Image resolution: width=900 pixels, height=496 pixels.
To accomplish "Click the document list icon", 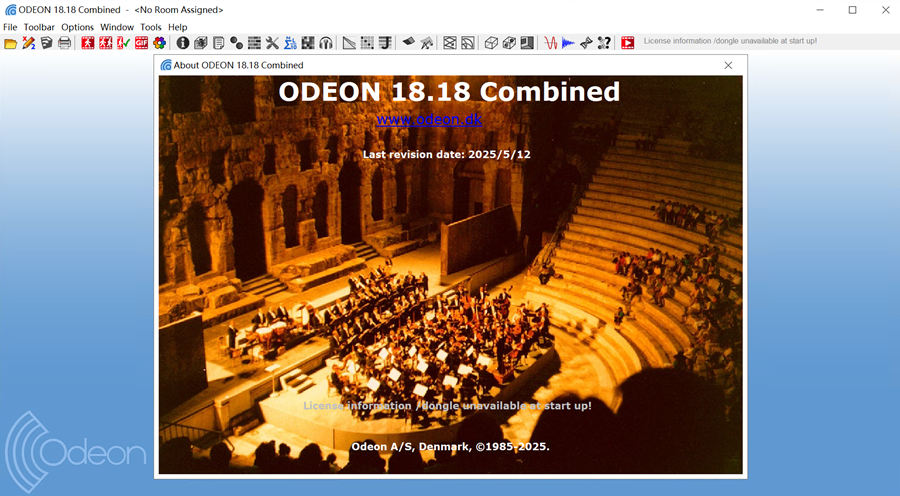I will tap(218, 42).
